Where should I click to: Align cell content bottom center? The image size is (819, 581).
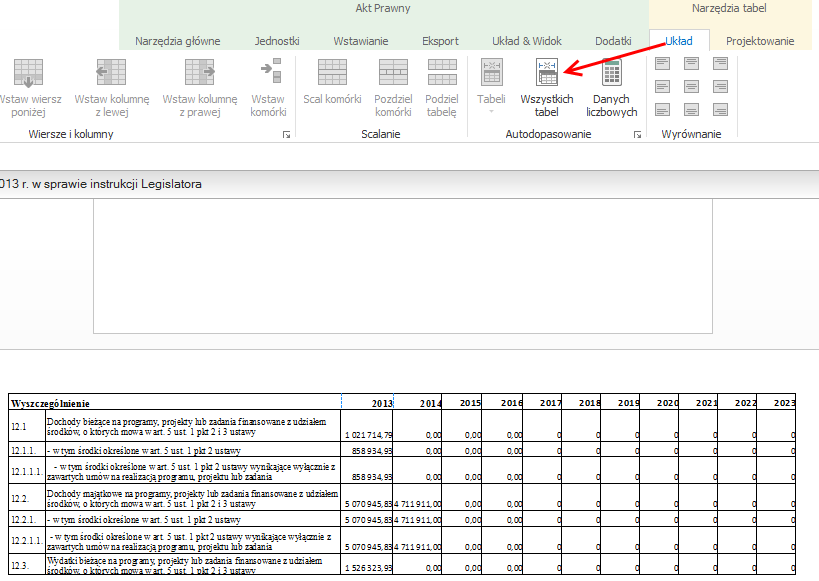pos(692,109)
